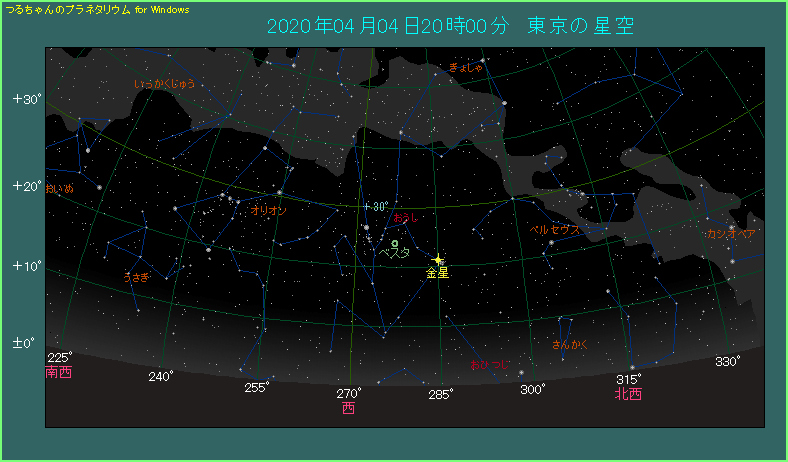Select the green Vesta asteroid circle
The height and width of the screenshot is (462, 788).
(395, 243)
